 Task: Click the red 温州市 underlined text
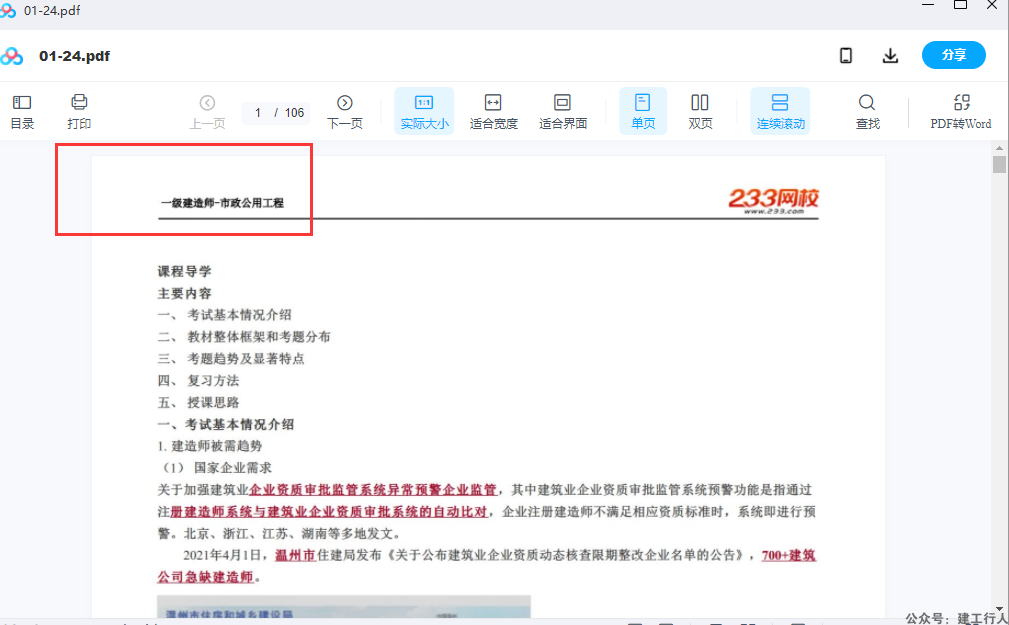[x=295, y=555]
